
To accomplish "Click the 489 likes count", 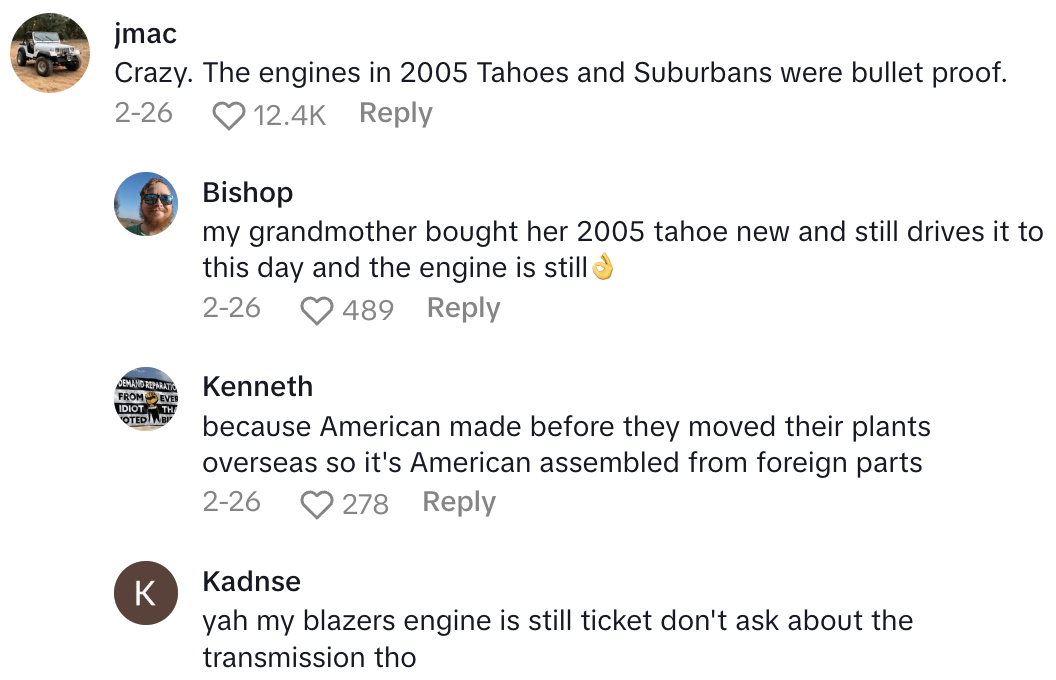I will [368, 310].
